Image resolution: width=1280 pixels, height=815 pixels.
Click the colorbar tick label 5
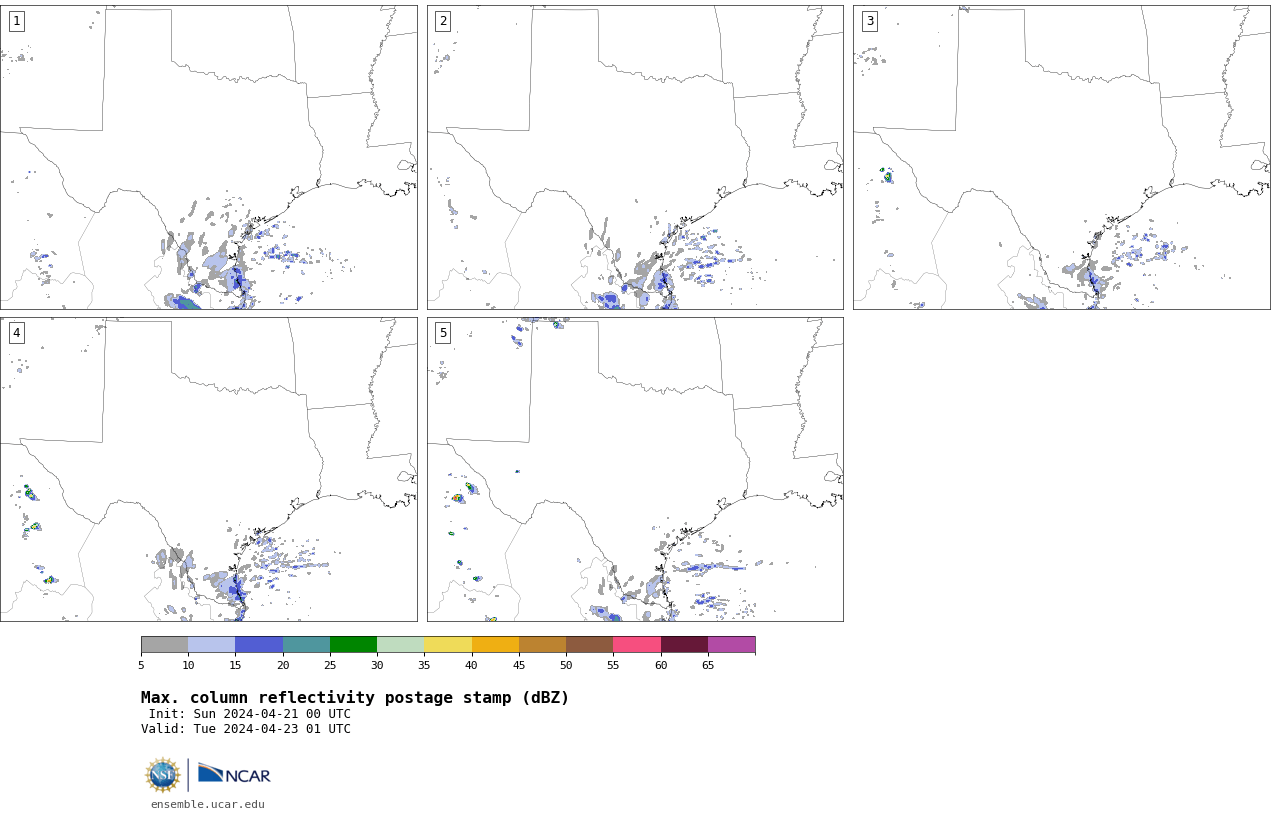click(141, 665)
